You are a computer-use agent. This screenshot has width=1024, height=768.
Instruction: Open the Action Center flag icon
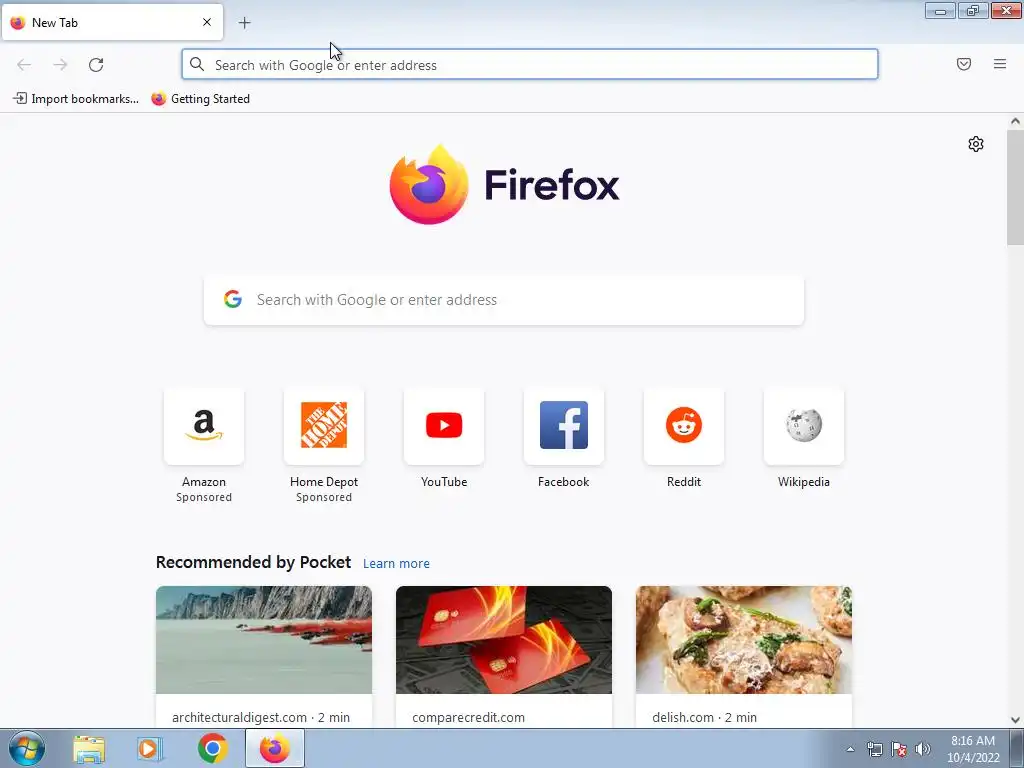pyautogui.click(x=899, y=749)
